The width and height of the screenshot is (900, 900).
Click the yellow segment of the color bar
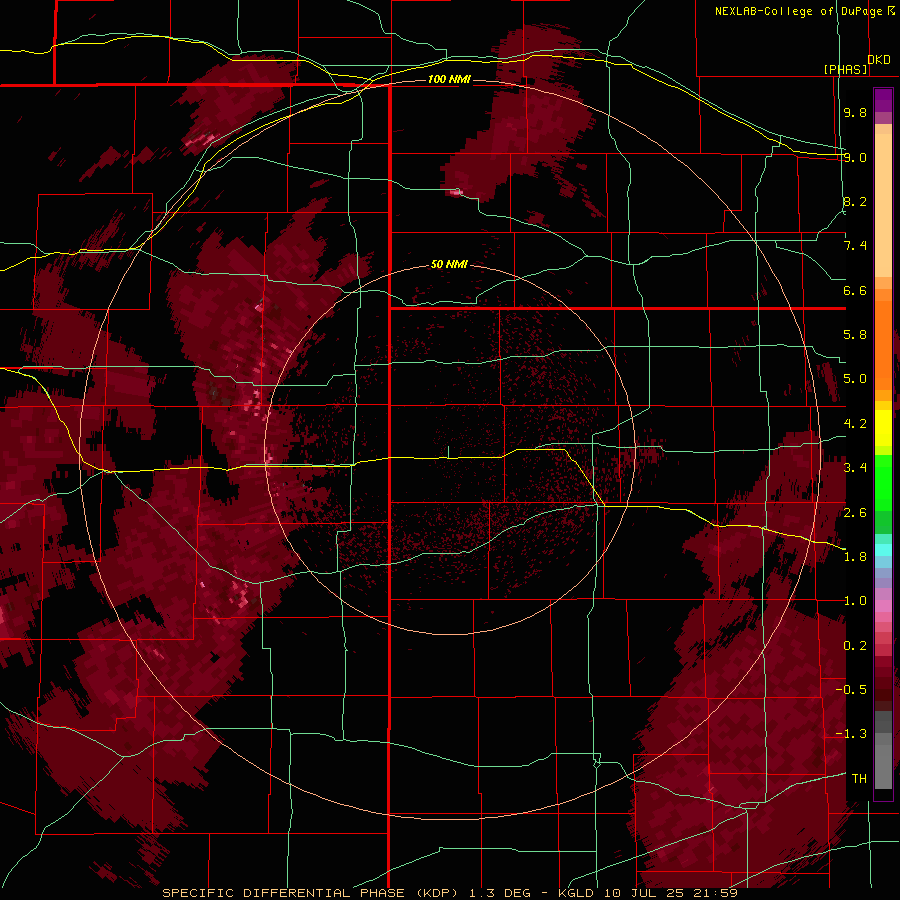click(883, 428)
